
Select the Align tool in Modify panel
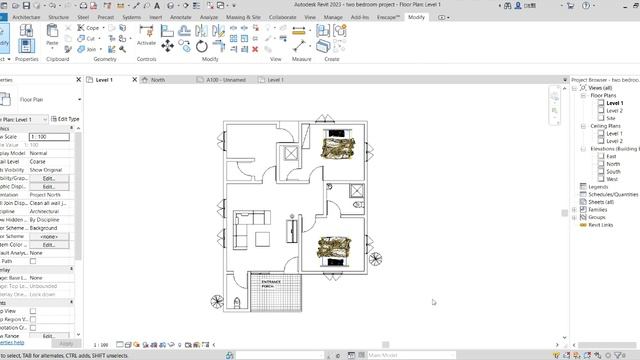(167, 31)
